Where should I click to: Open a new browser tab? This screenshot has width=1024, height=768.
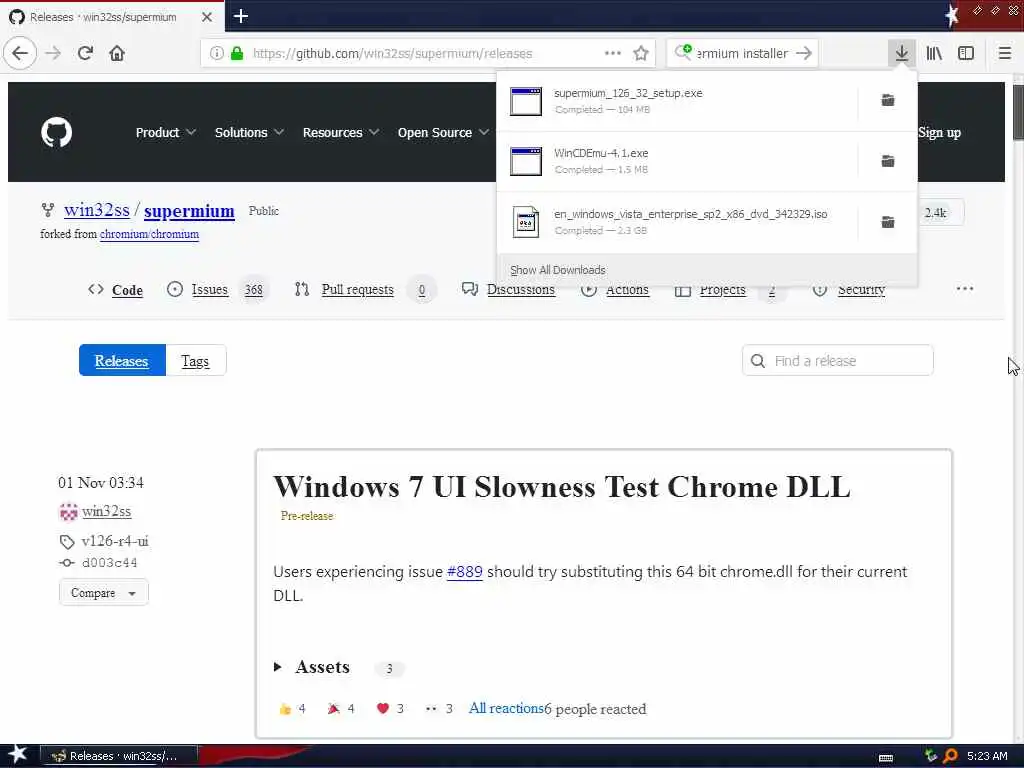tap(240, 16)
